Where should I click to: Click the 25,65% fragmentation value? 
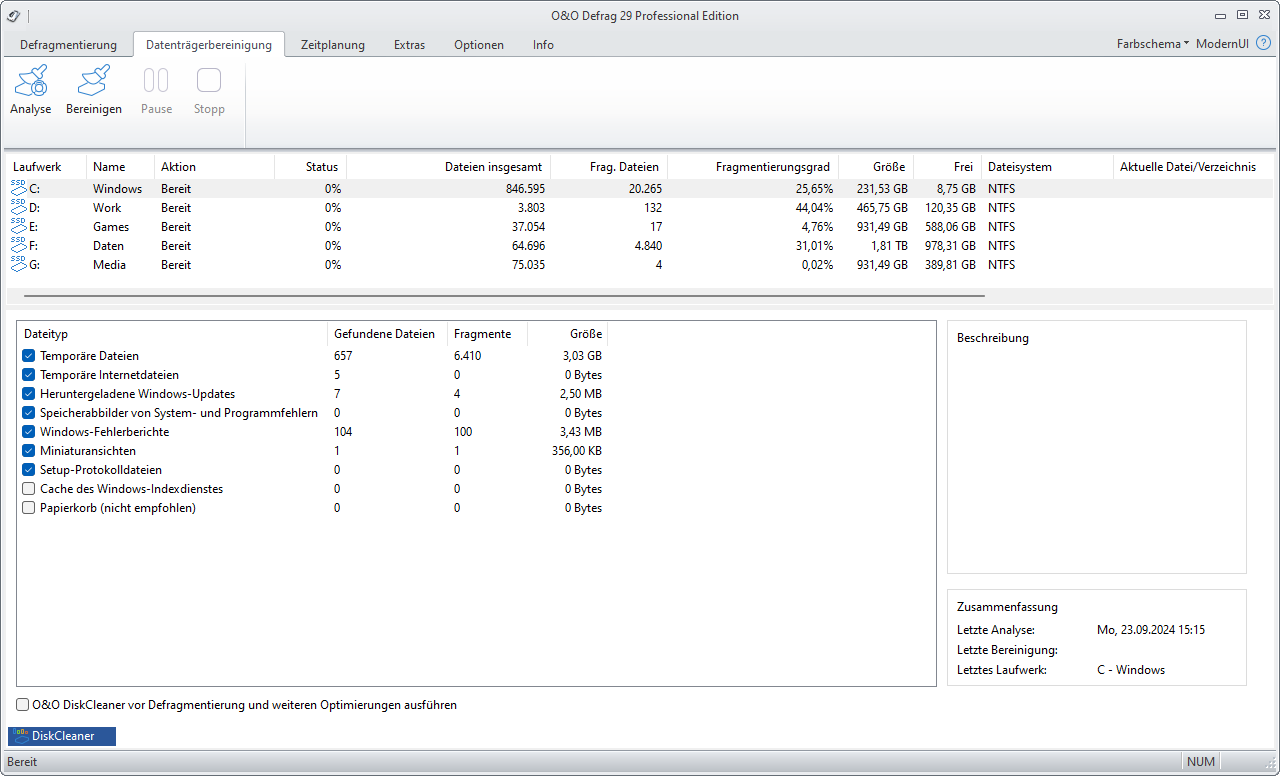(813, 189)
